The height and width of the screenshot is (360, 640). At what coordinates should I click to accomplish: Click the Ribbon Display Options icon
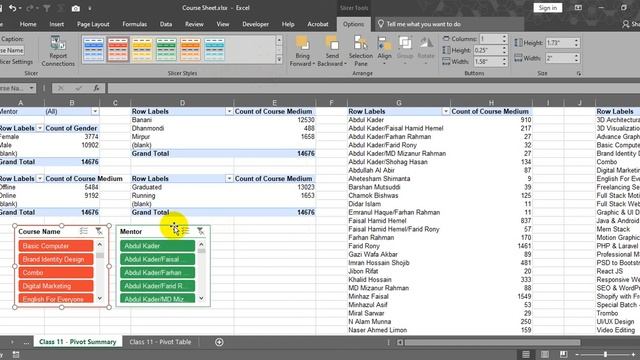(578, 8)
